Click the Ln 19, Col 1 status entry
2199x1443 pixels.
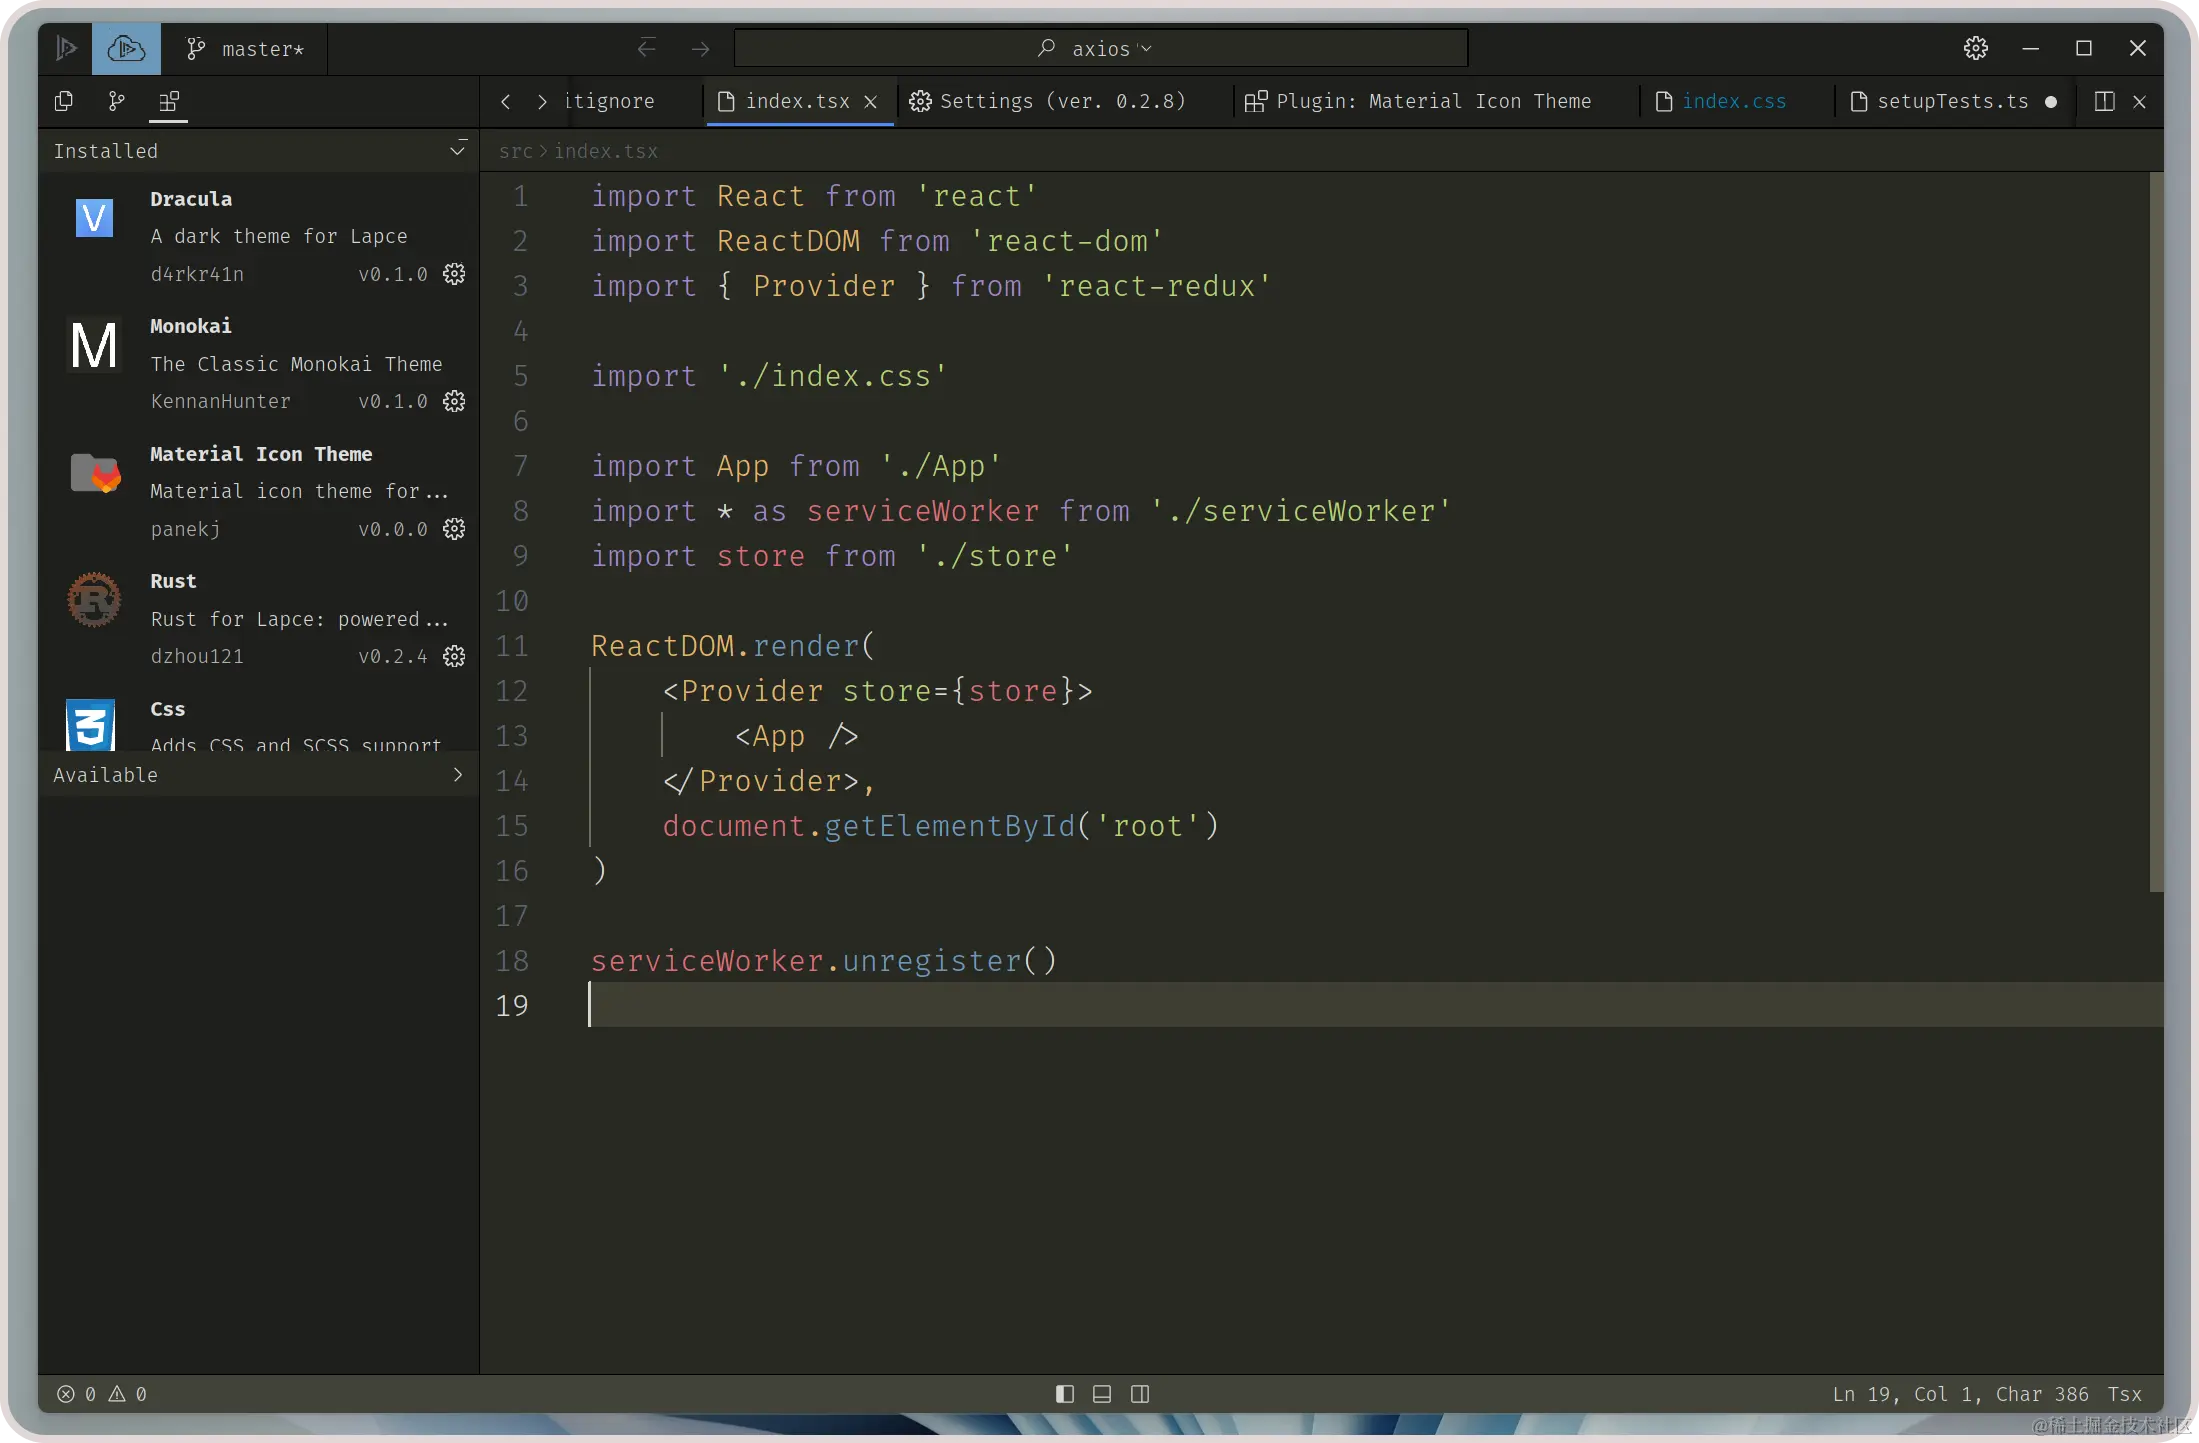pos(1960,1394)
